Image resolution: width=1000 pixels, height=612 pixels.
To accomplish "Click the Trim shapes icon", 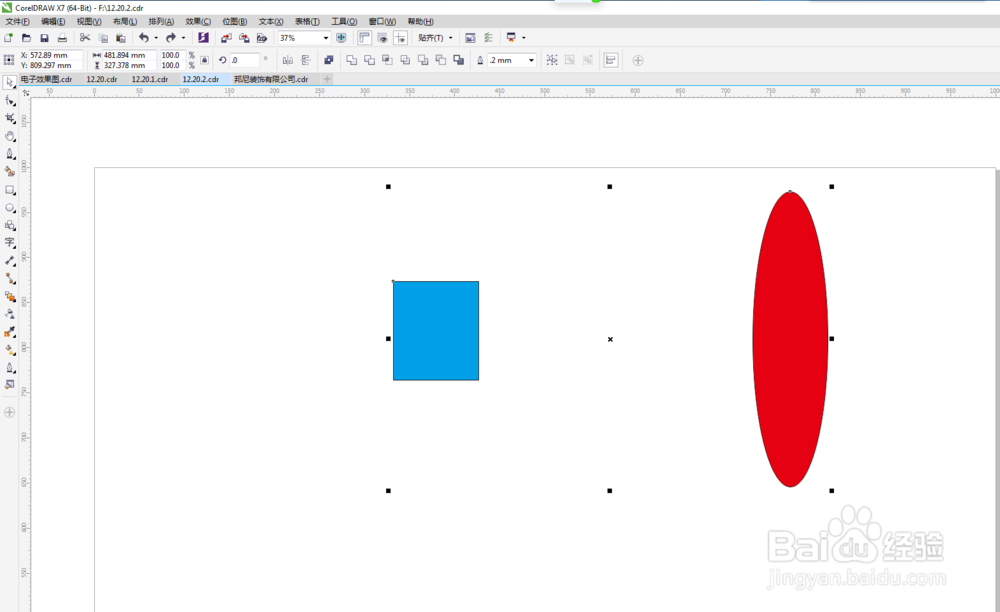I will click(369, 60).
